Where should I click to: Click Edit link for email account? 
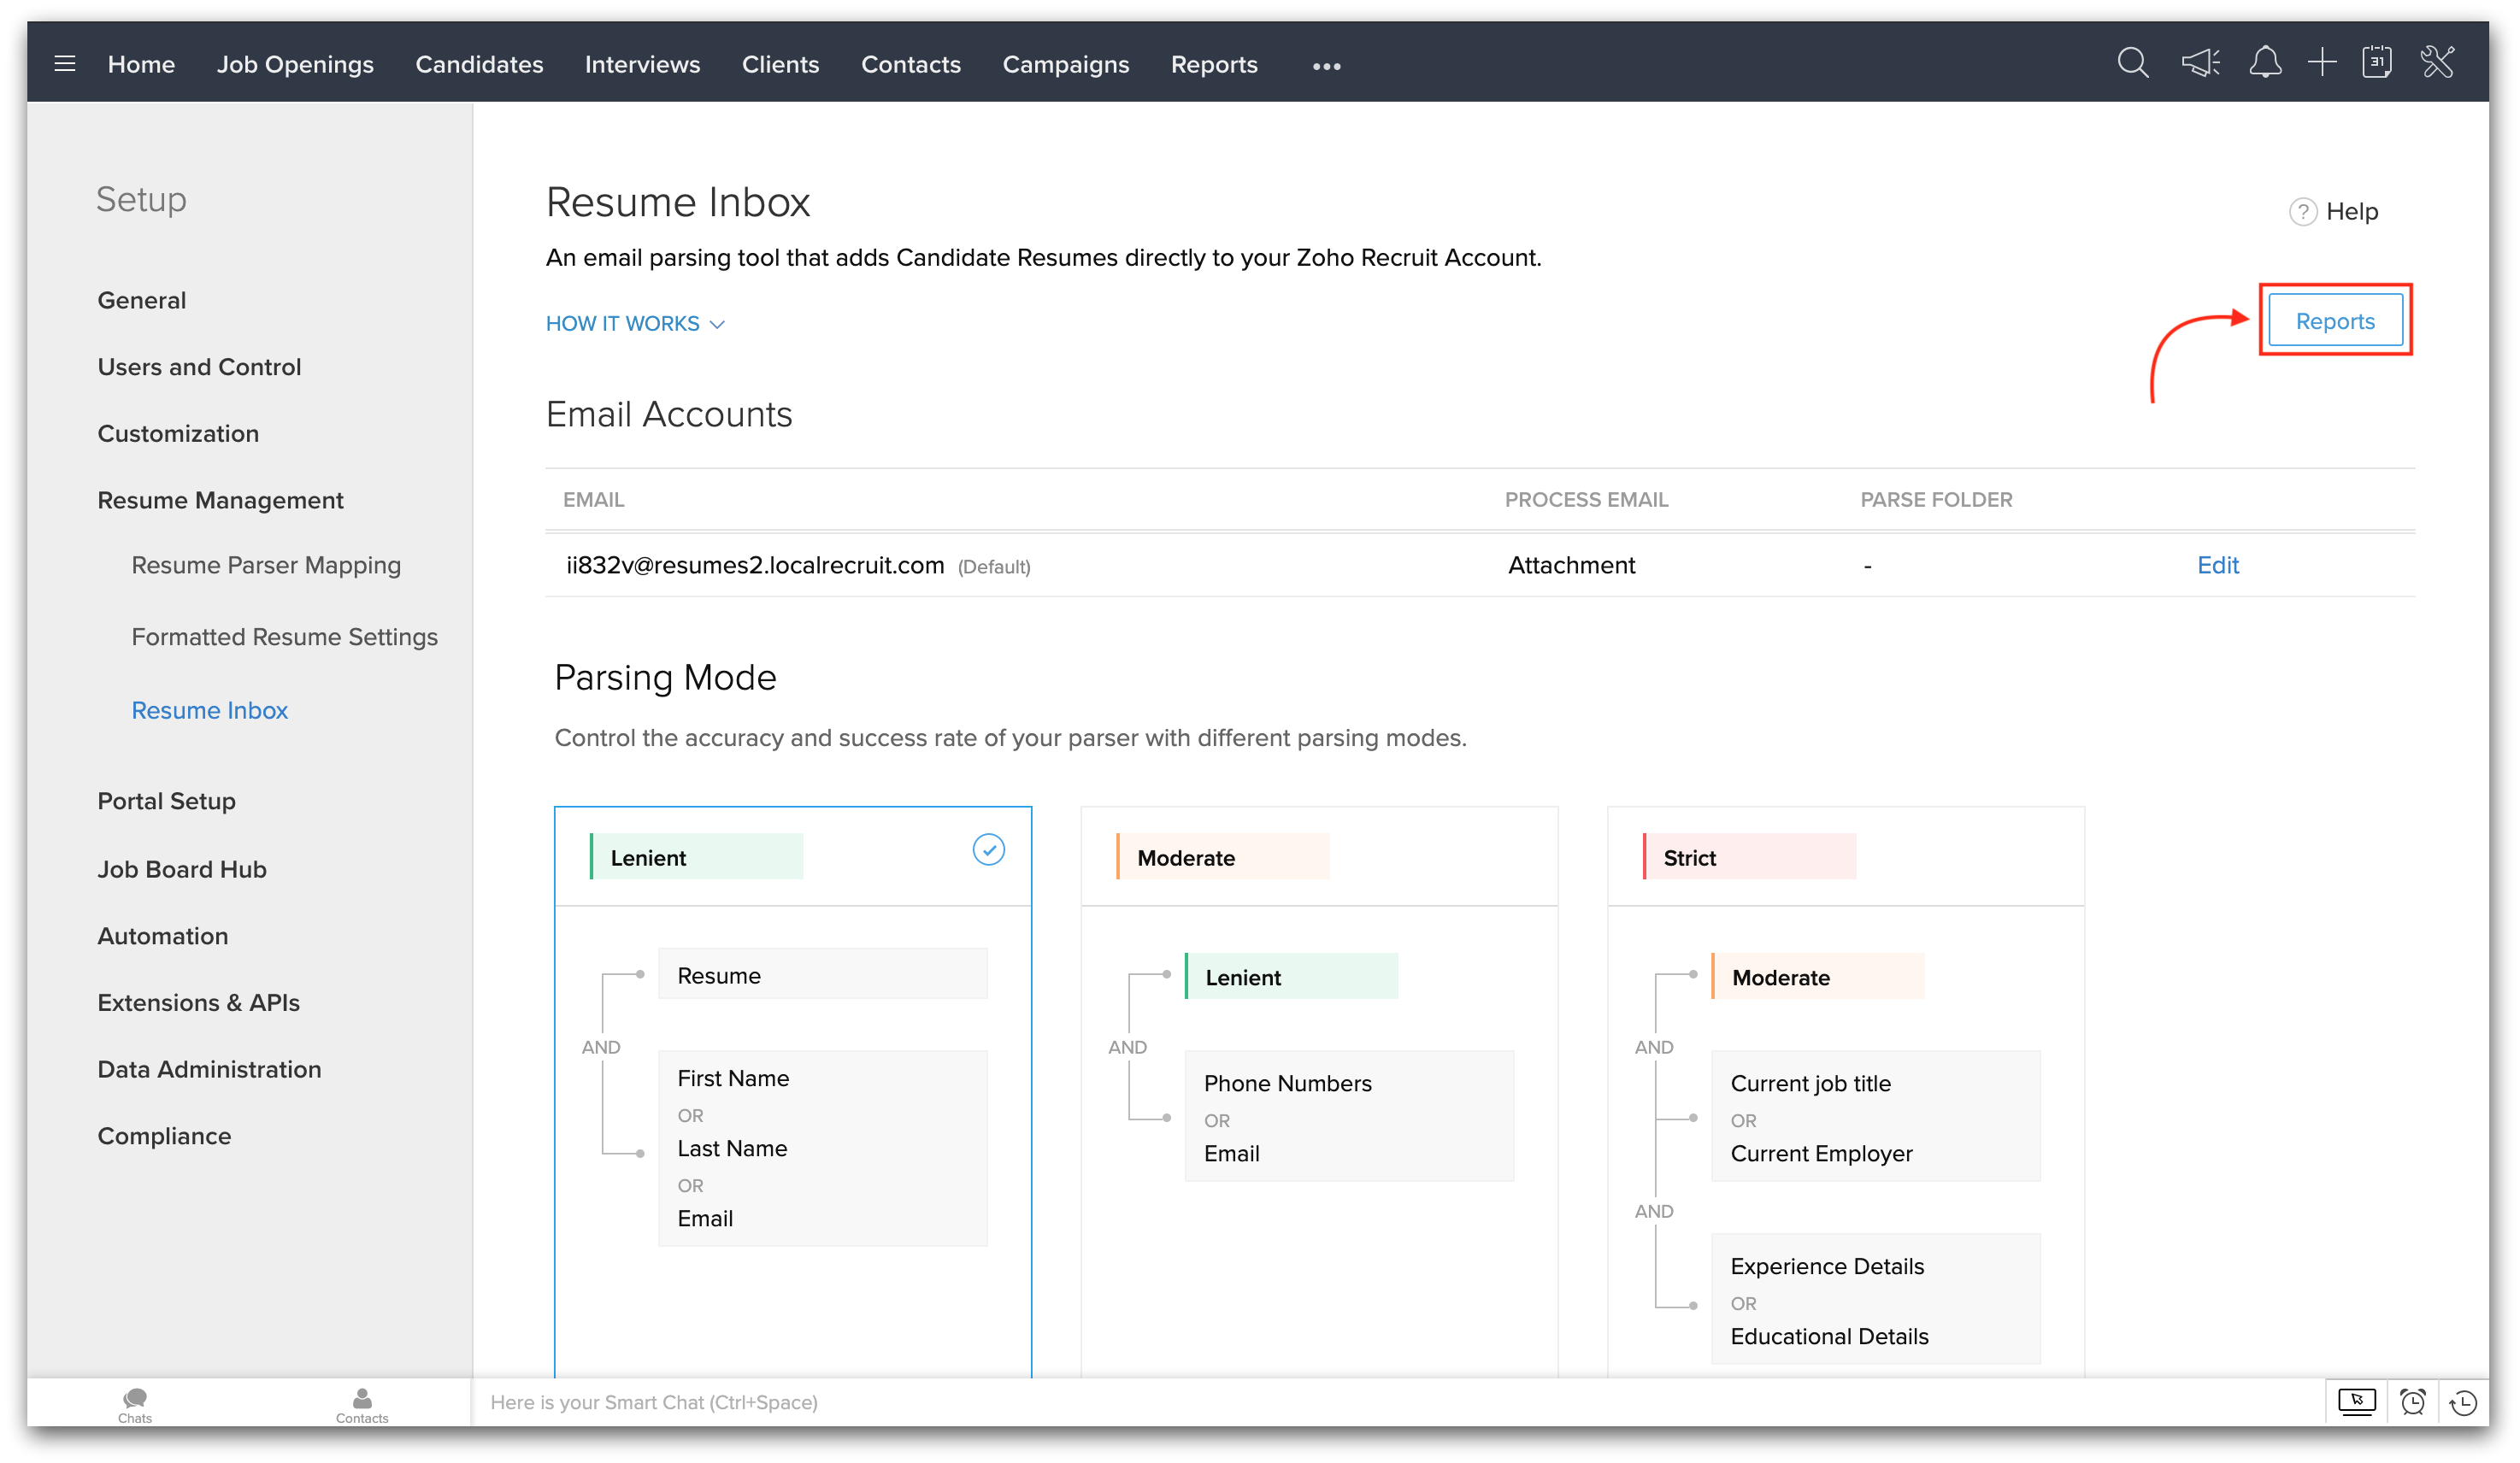tap(2217, 565)
